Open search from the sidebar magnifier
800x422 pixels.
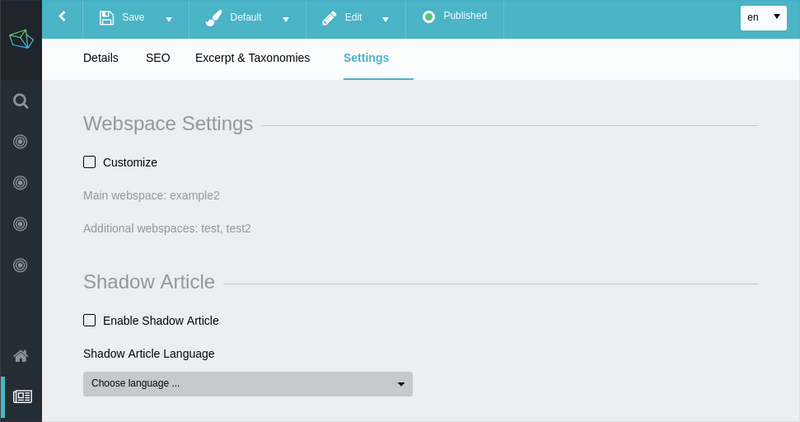(20, 101)
